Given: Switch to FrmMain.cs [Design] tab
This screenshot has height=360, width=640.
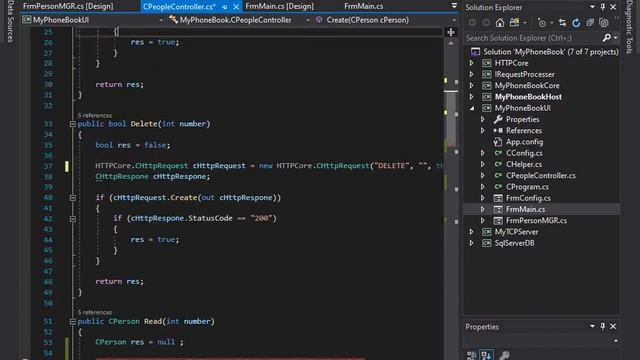Looking at the screenshot, I should [x=280, y=6].
